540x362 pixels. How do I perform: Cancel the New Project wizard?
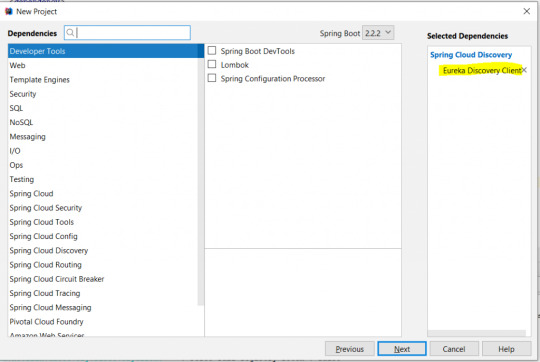point(454,349)
